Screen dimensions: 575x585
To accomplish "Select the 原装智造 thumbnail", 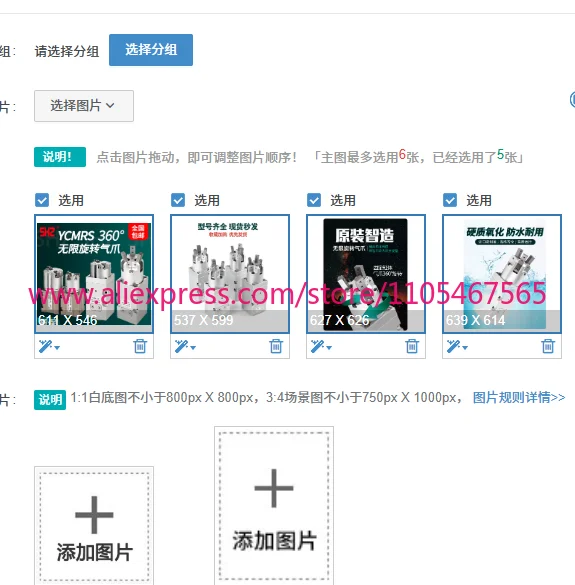I will (x=366, y=274).
